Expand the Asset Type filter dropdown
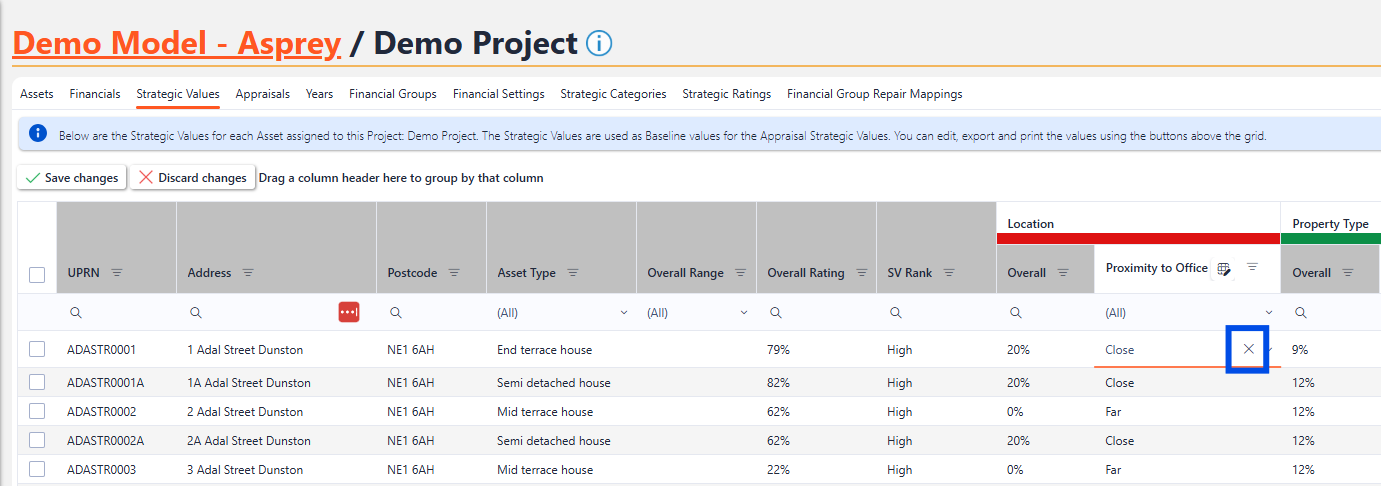 [624, 313]
